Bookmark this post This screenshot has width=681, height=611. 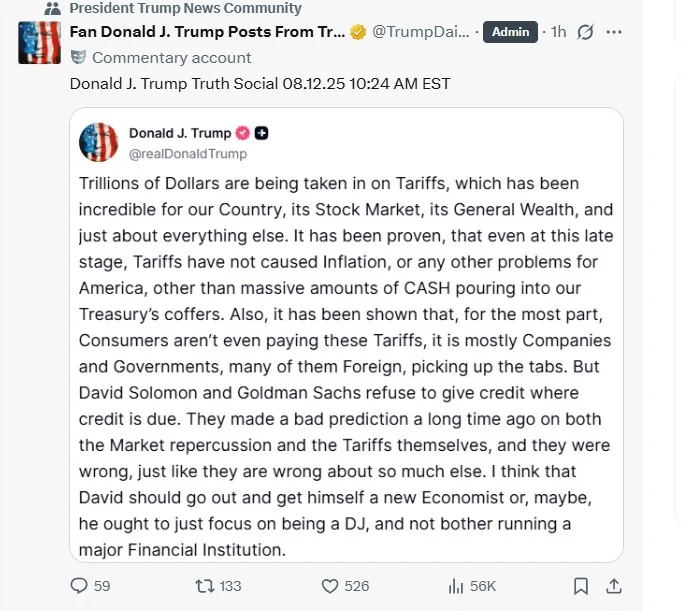pyautogui.click(x=581, y=585)
